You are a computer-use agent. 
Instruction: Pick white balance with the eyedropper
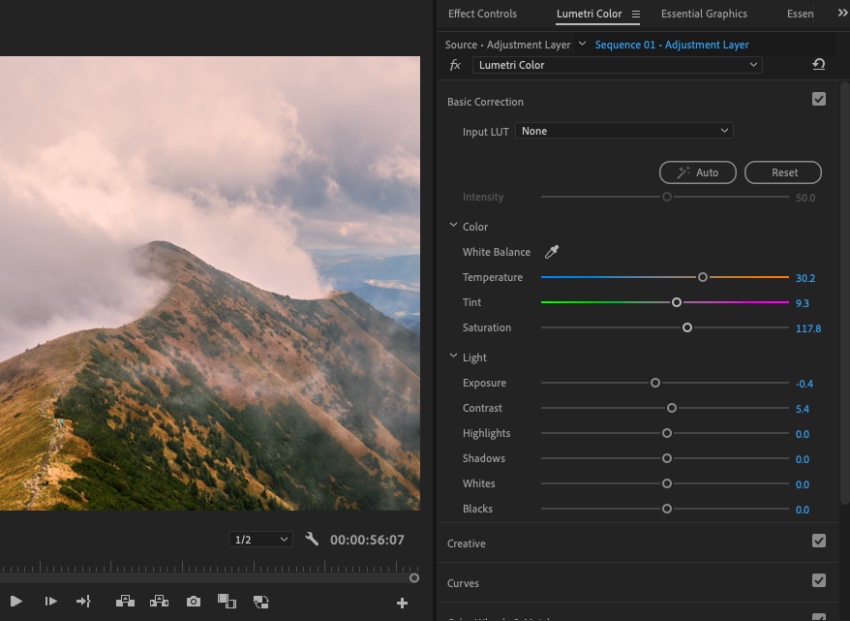click(x=551, y=252)
